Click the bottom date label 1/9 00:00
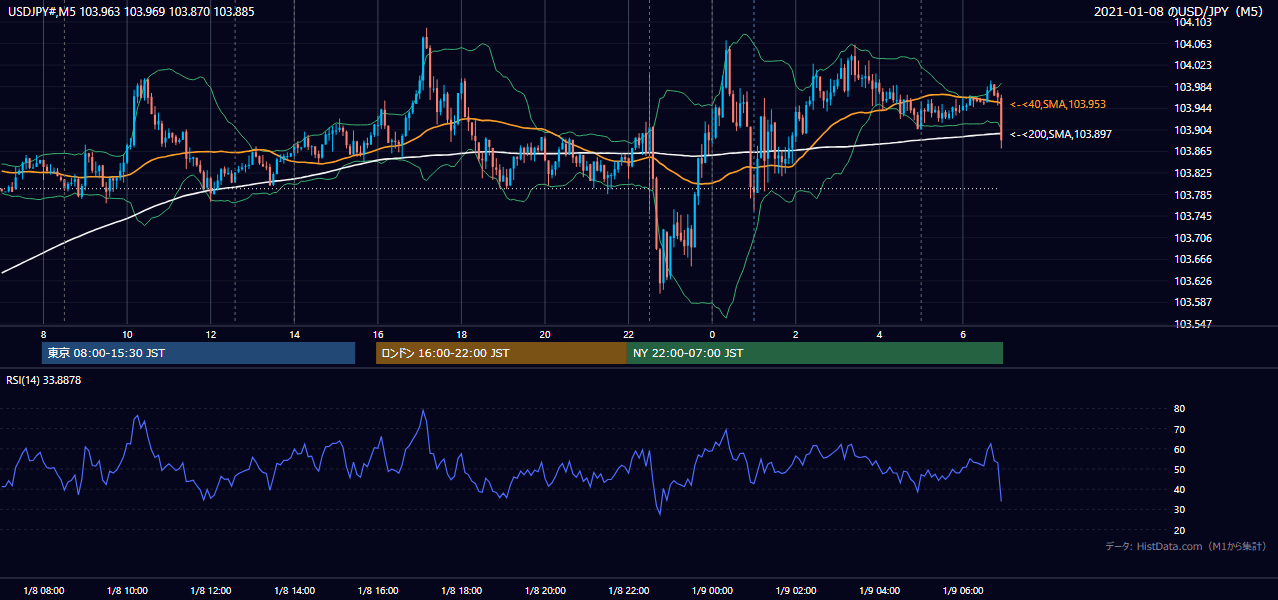Image resolution: width=1278 pixels, height=600 pixels. [x=712, y=591]
